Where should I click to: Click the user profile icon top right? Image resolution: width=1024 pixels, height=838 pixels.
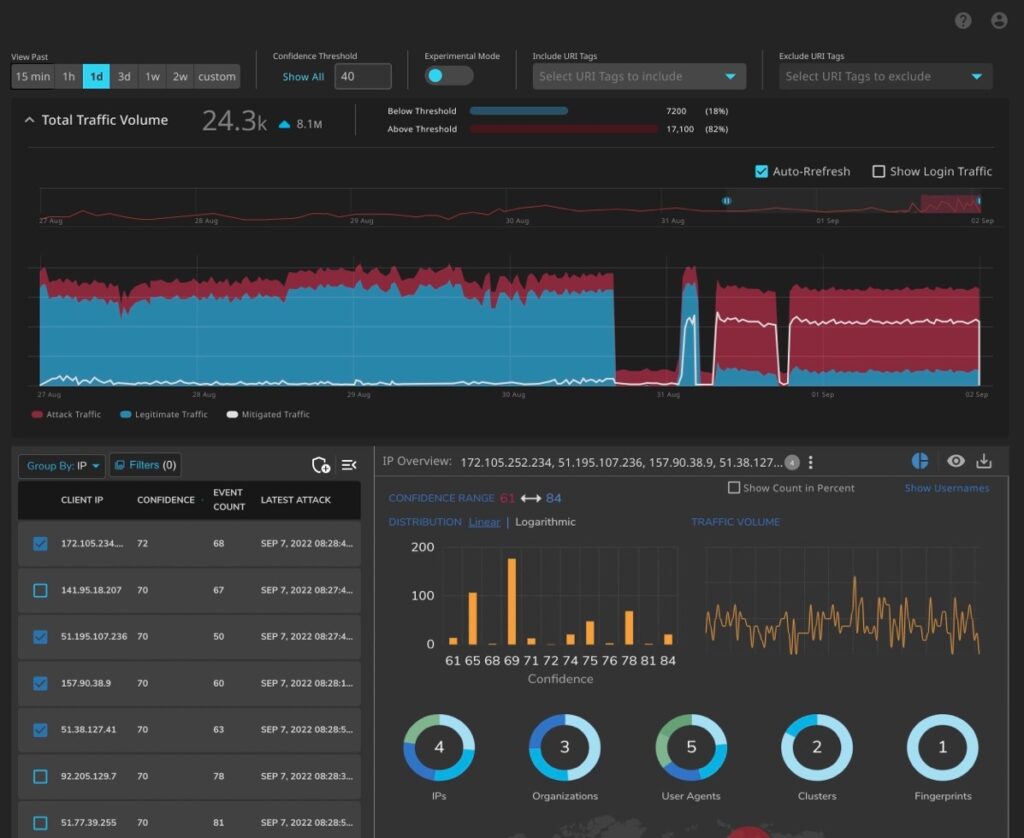tap(998, 19)
